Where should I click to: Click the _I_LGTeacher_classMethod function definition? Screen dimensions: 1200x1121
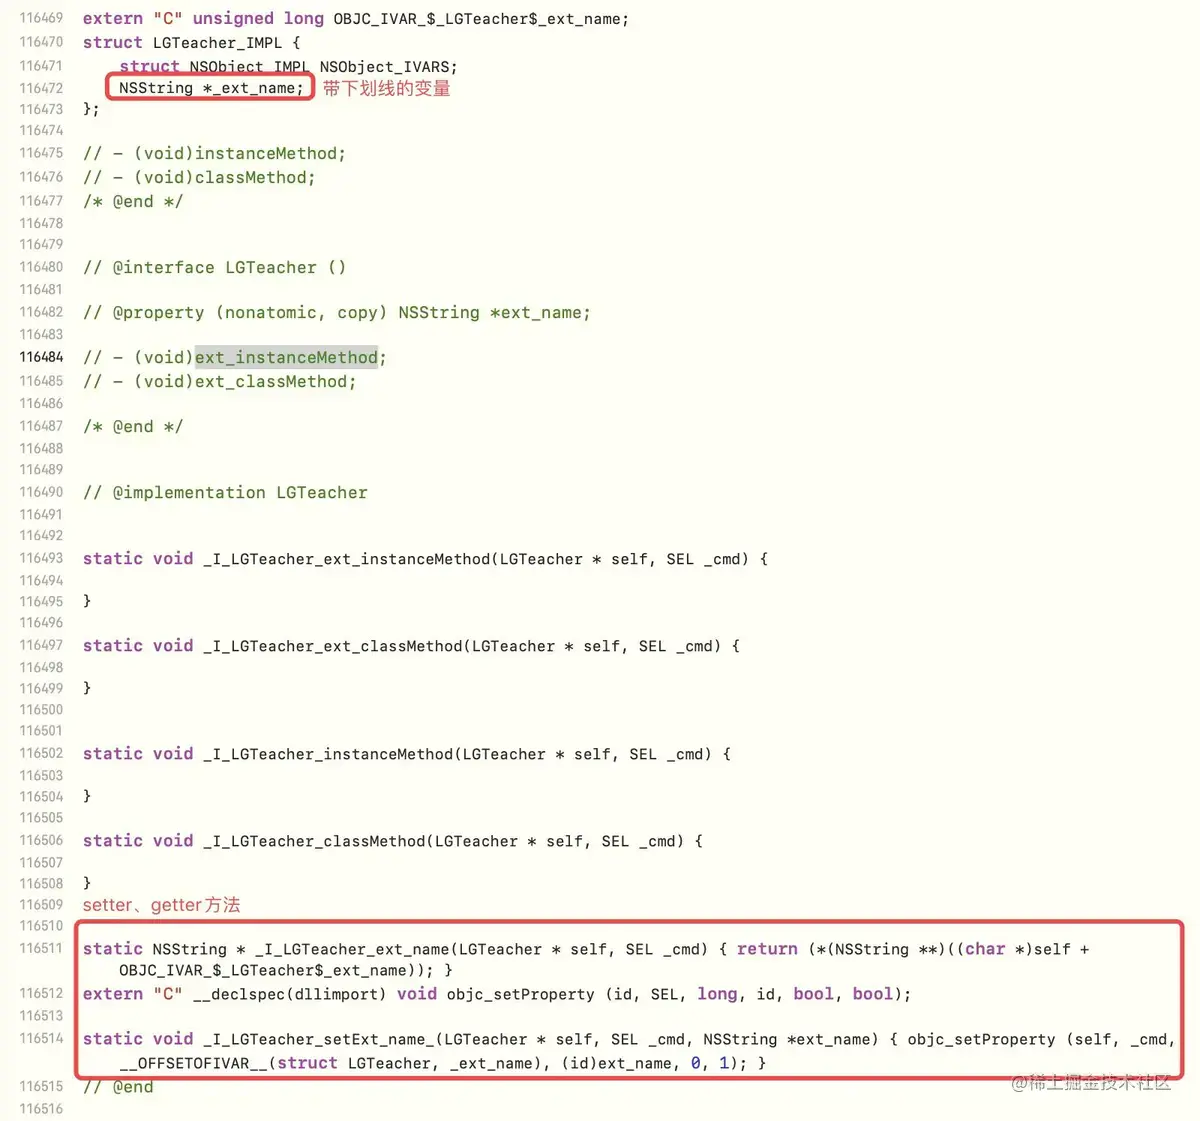point(392,841)
